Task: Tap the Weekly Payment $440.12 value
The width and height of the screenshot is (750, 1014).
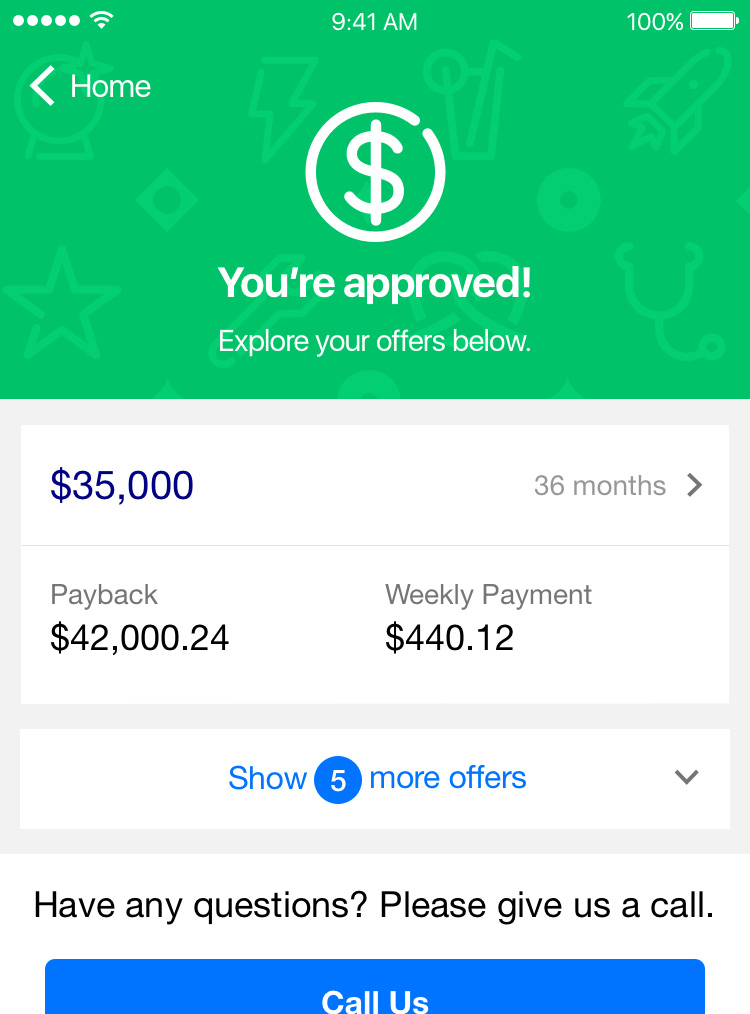Action: pyautogui.click(x=449, y=638)
